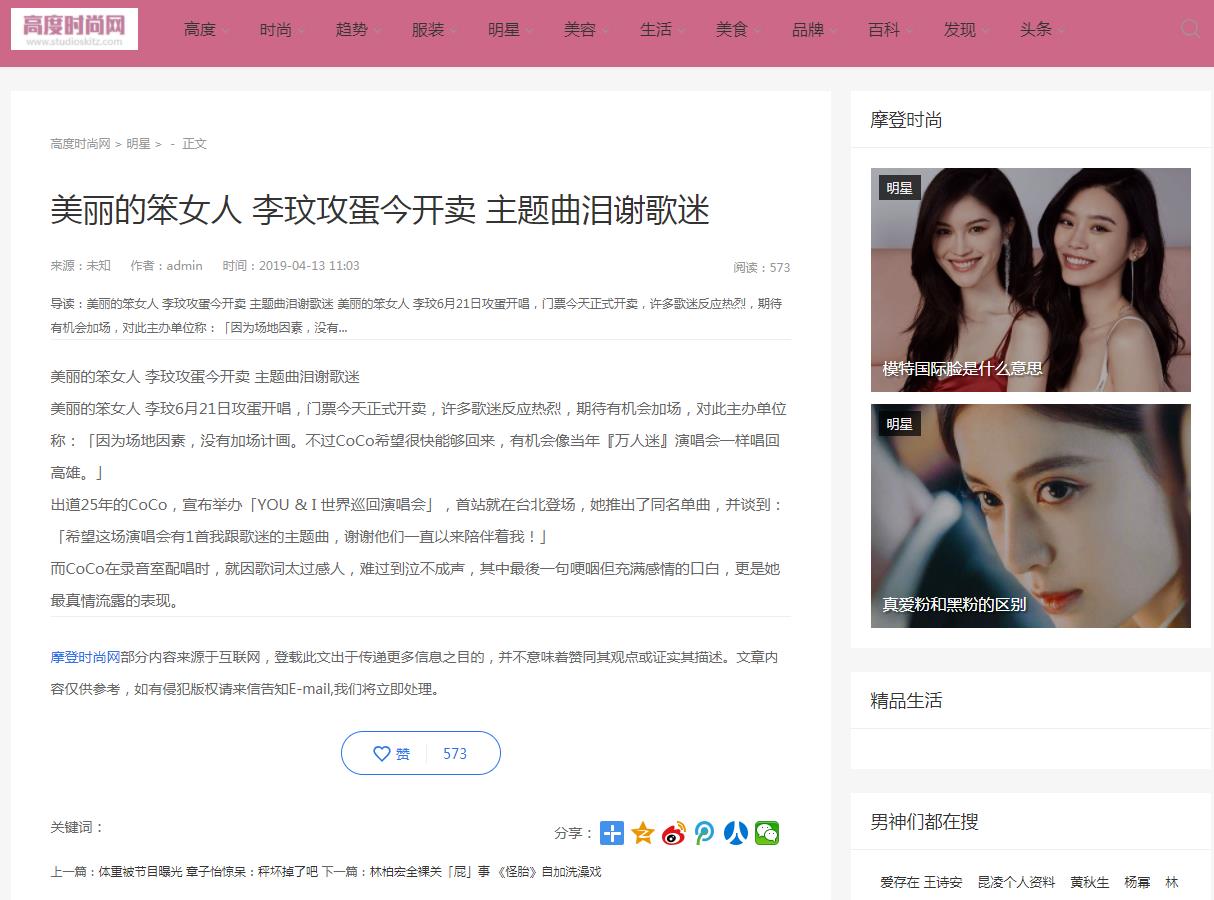
Task: Share to Qzone via star icon
Action: [643, 833]
